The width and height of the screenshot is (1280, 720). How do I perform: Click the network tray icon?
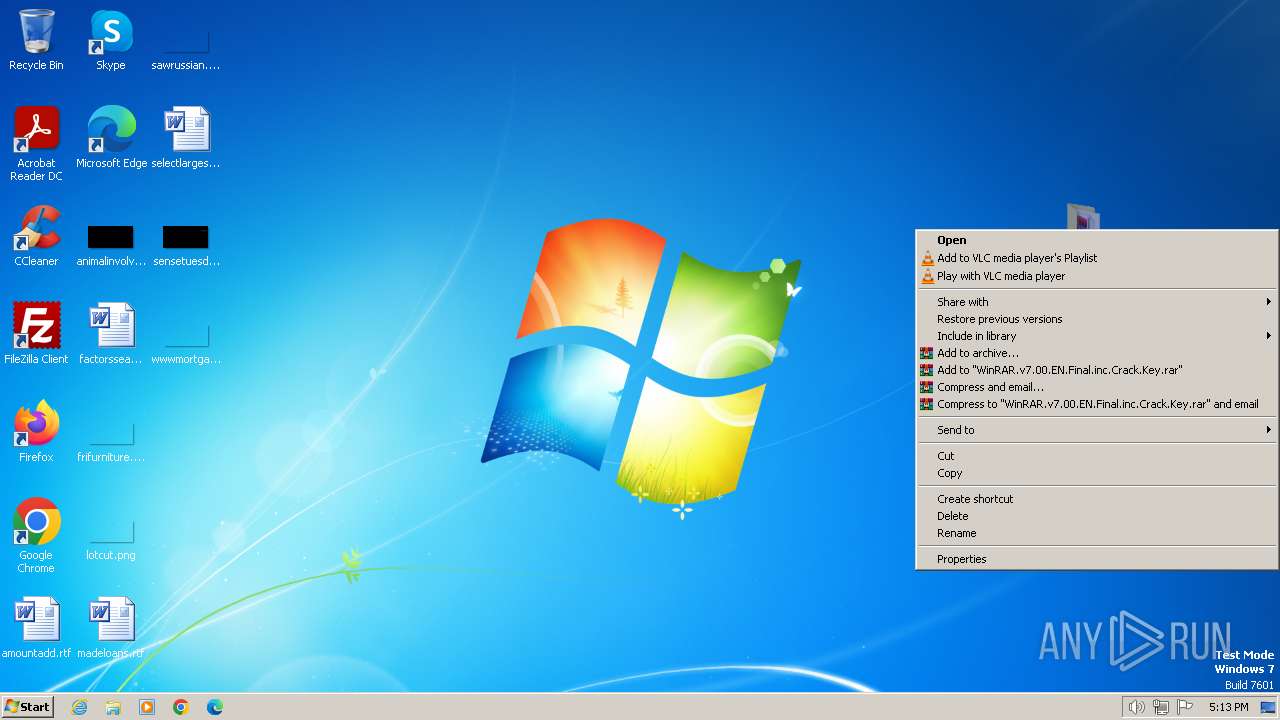1161,707
